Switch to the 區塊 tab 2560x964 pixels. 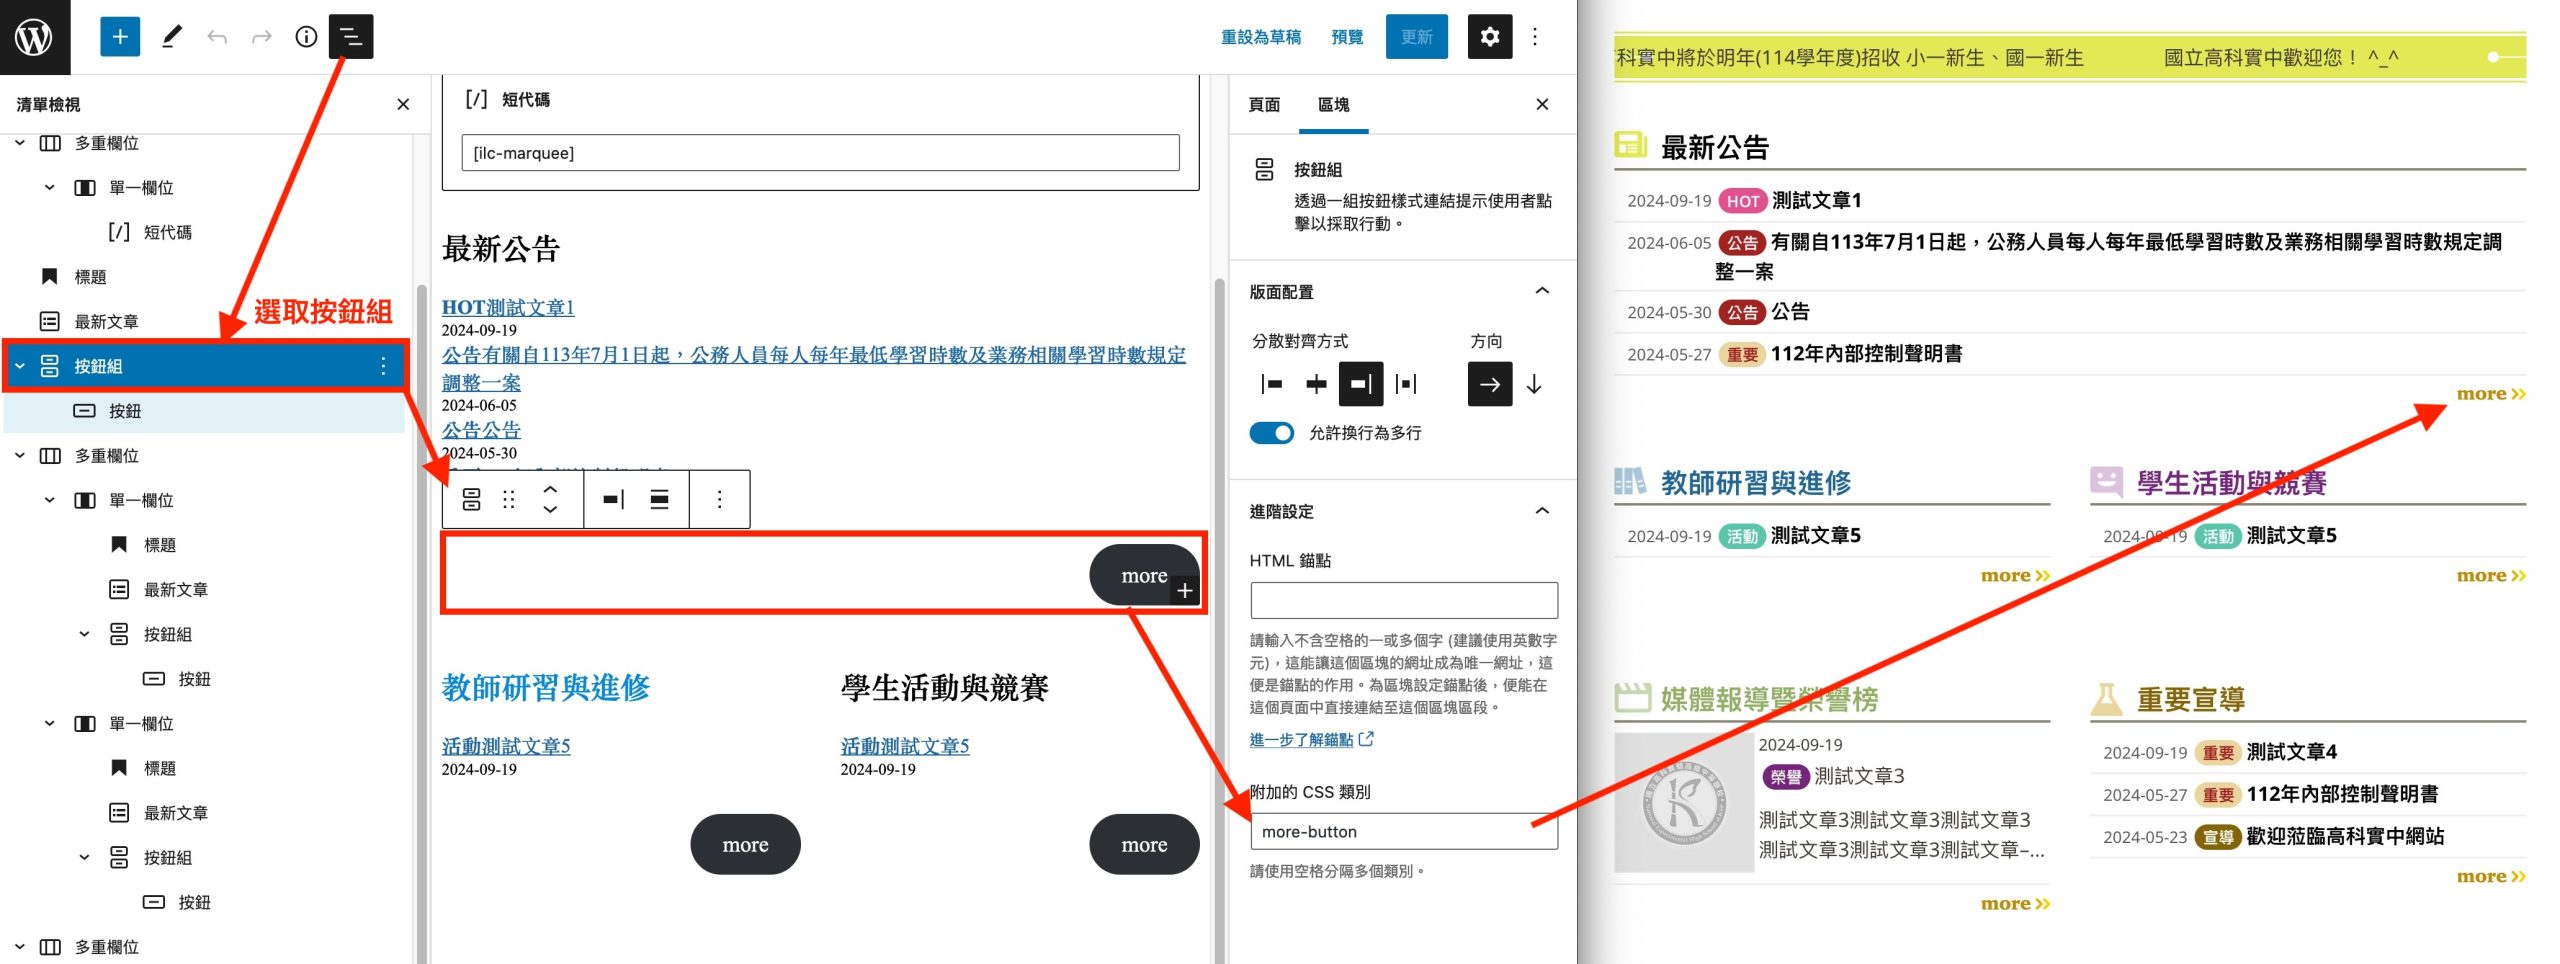coord(1333,104)
